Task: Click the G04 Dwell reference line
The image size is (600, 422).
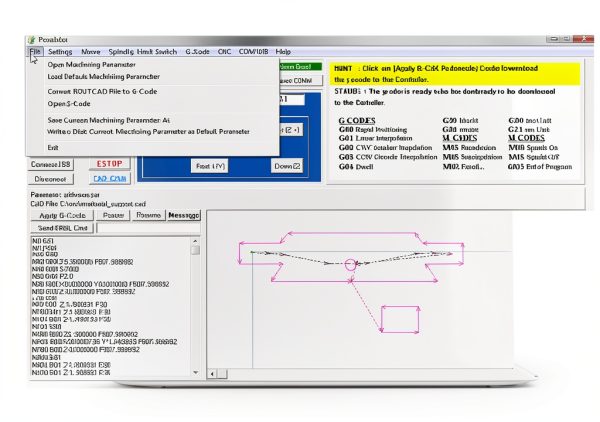Action: [356, 167]
